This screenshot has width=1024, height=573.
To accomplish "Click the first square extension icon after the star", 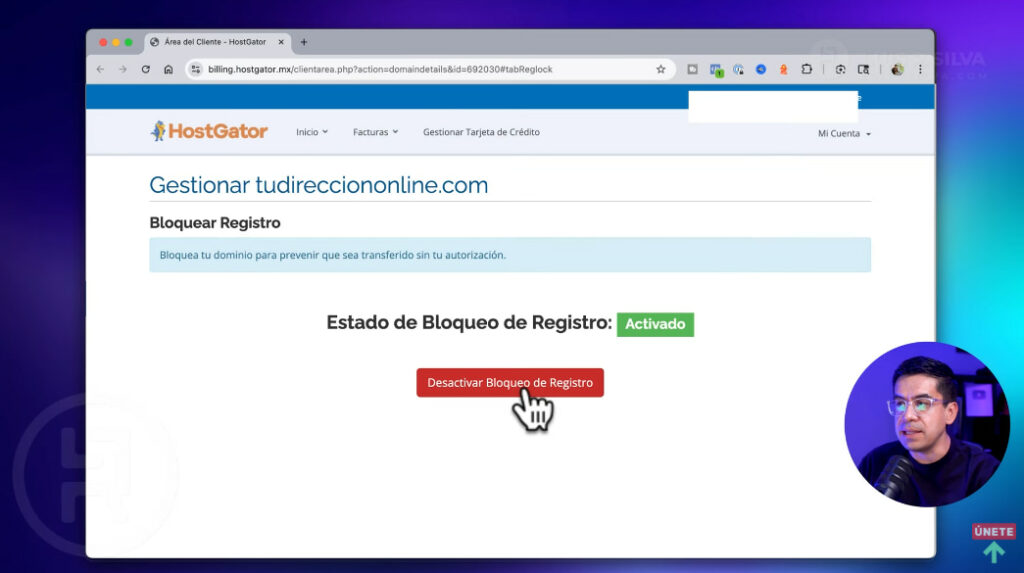I will (x=692, y=69).
